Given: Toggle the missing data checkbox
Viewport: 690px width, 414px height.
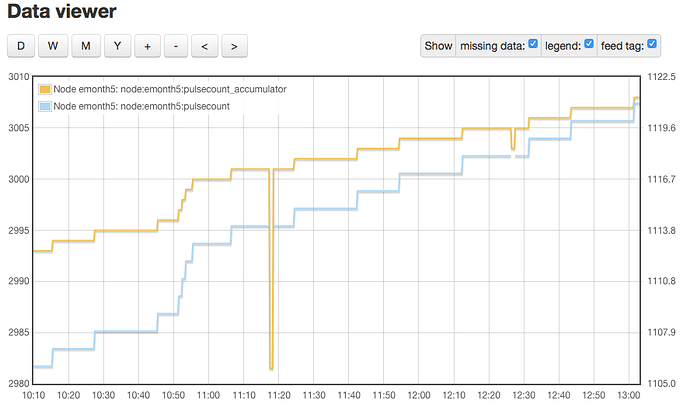Looking at the screenshot, I should (x=533, y=44).
